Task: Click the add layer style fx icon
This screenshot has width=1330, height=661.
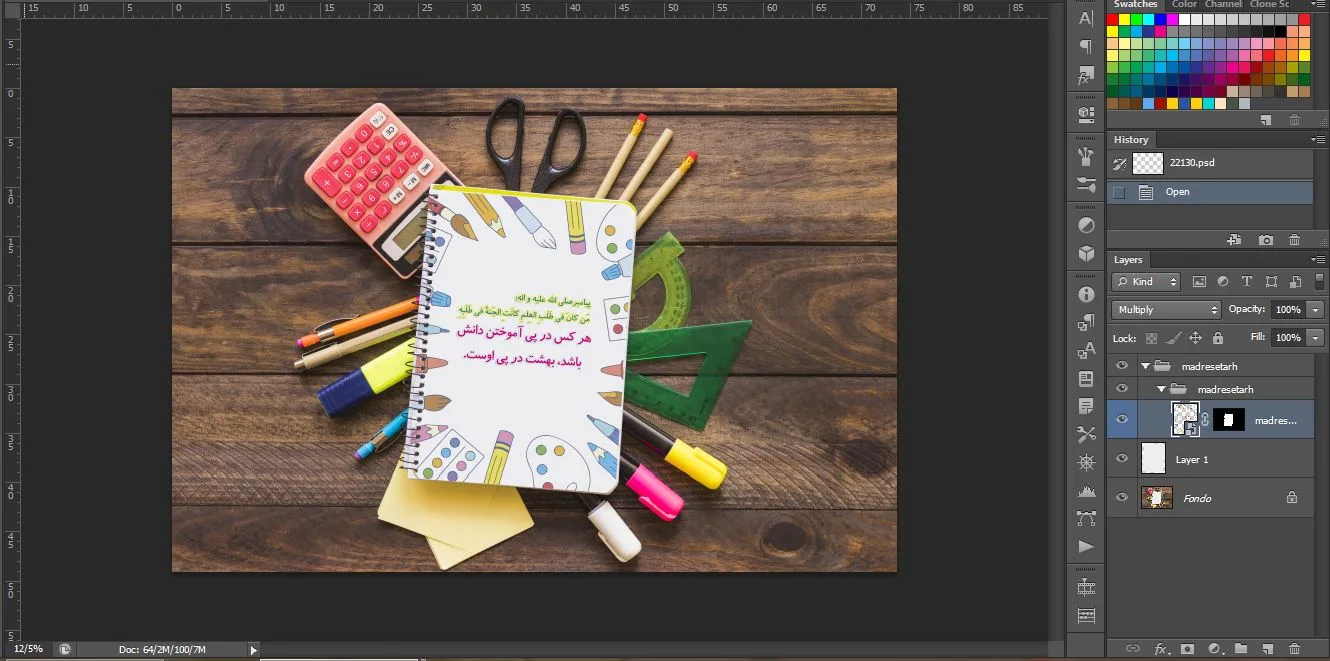Action: pos(1162,649)
